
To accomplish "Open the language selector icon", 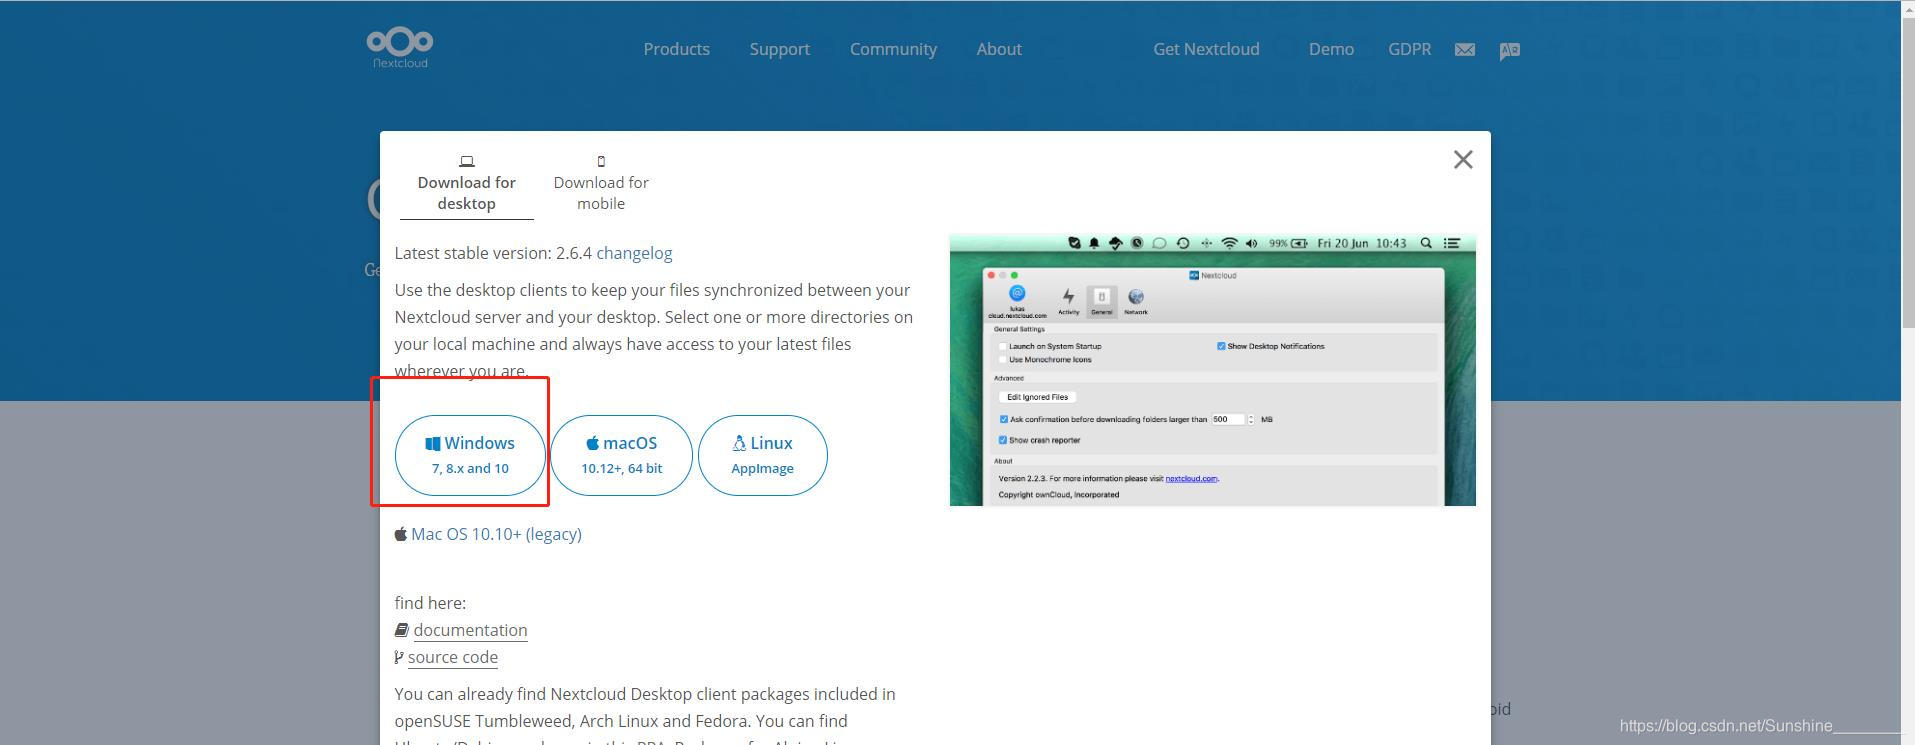I will 1509,50.
